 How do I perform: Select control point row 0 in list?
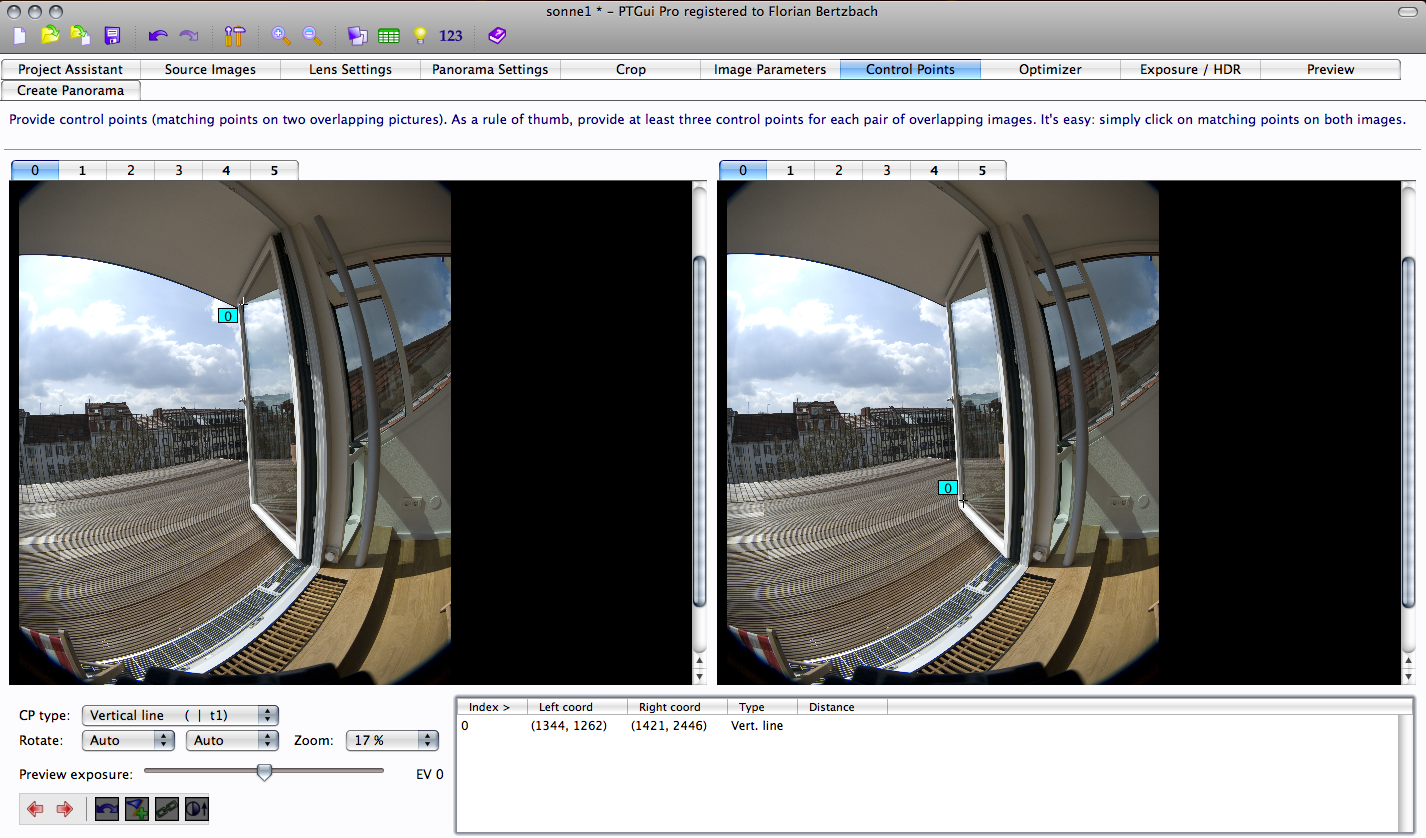620,726
